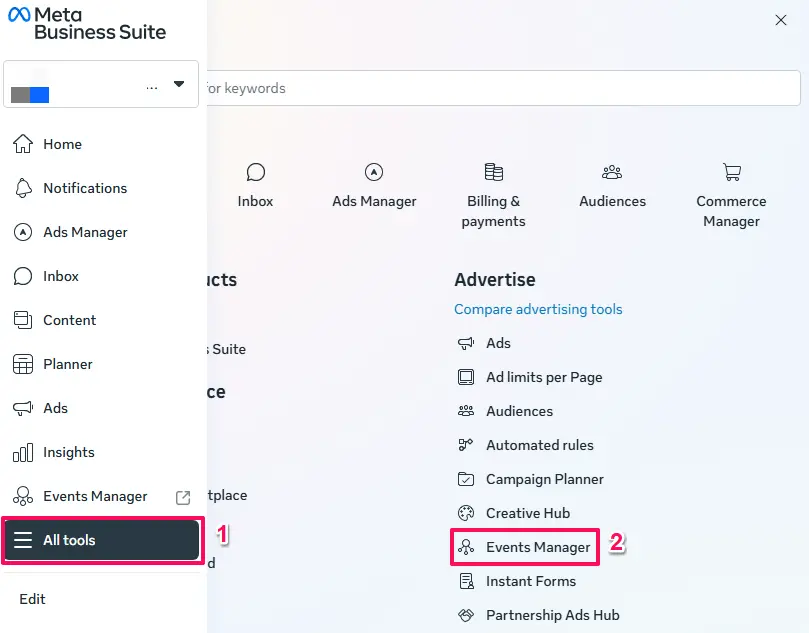The width and height of the screenshot is (809, 633).
Task: Click the keyword search field
Action: (x=500, y=88)
